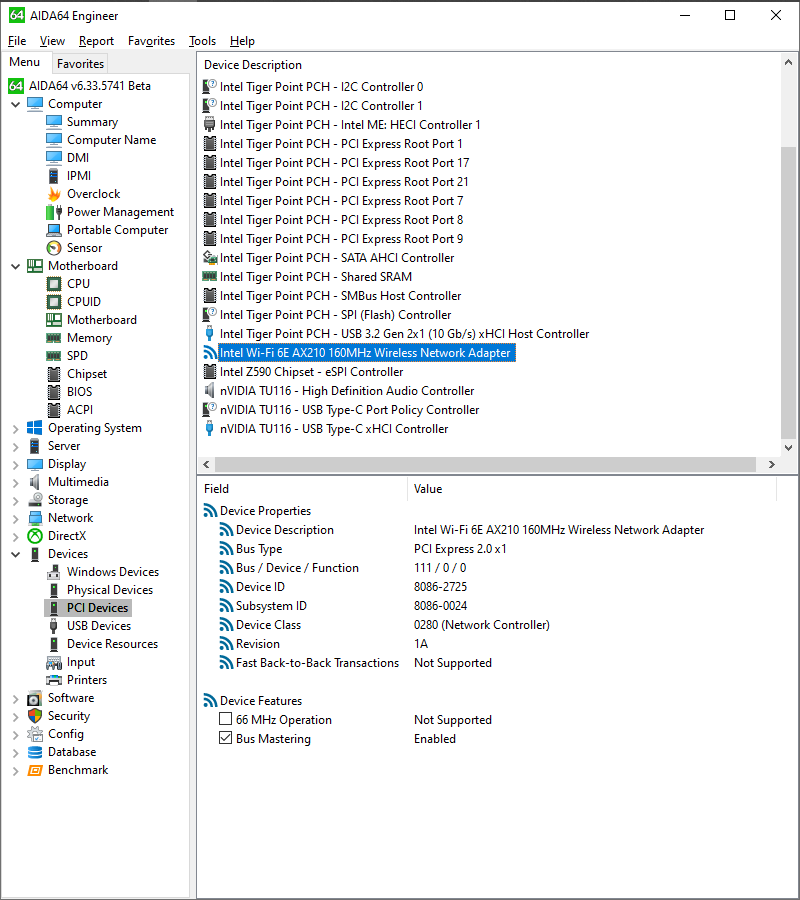Select the DirectX Xbox icon

(x=35, y=536)
